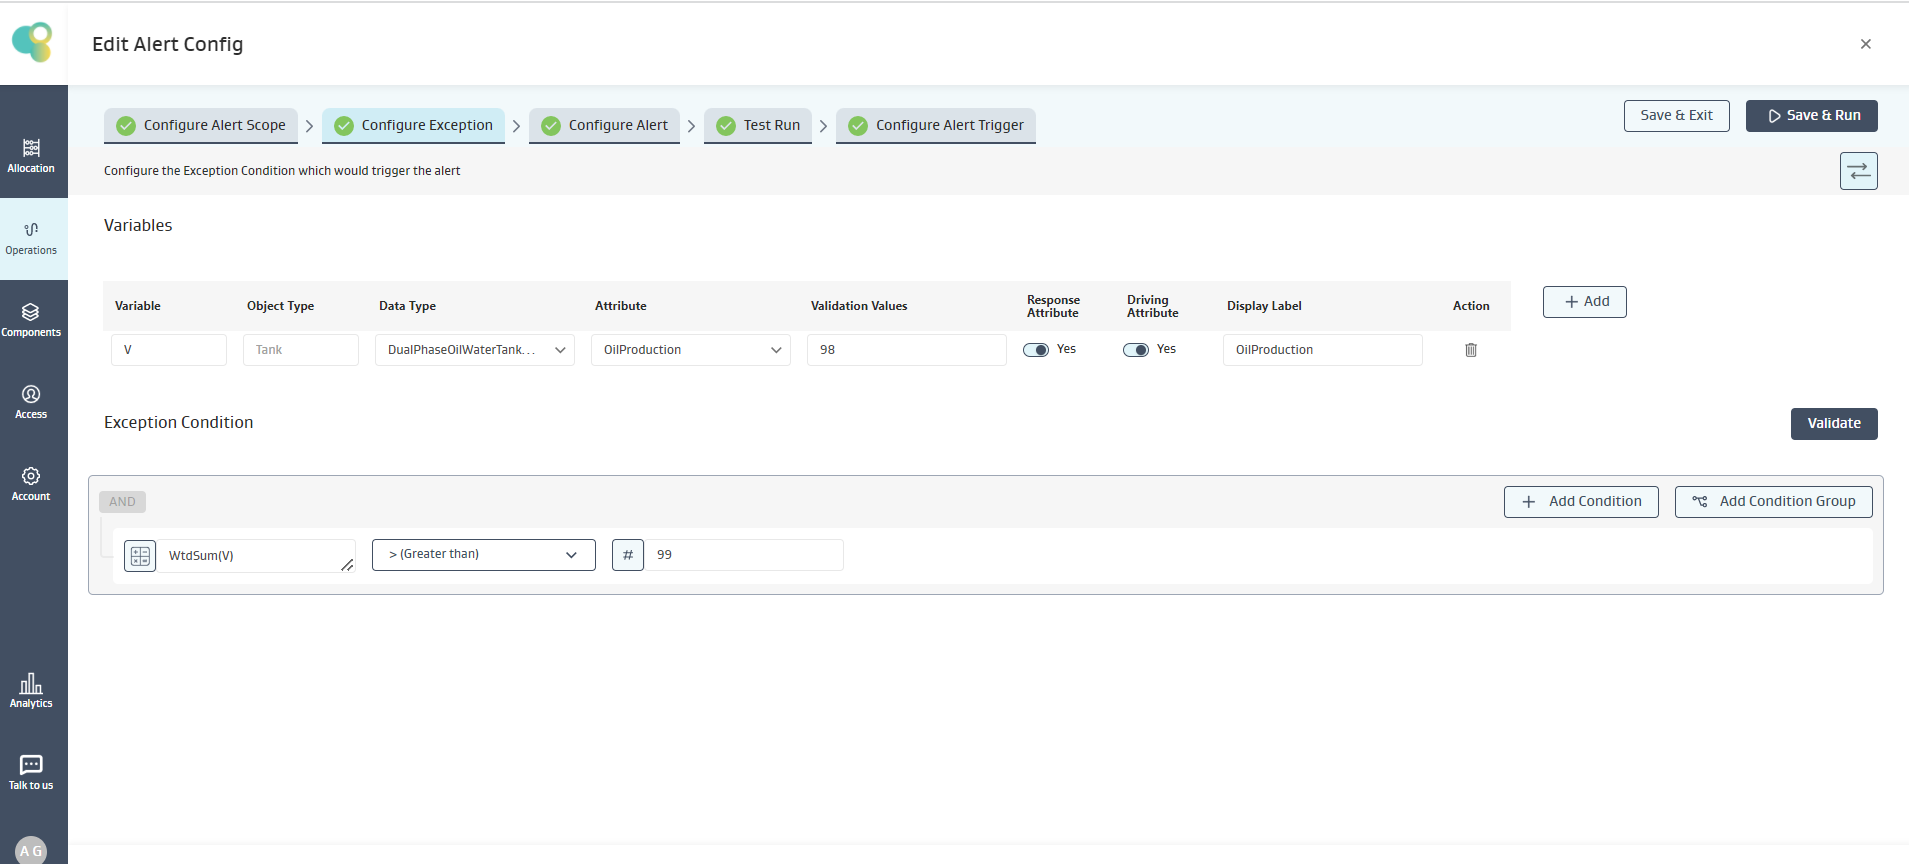Switch to Configure Alert Scope step
The height and width of the screenshot is (864, 1909).
201,125
